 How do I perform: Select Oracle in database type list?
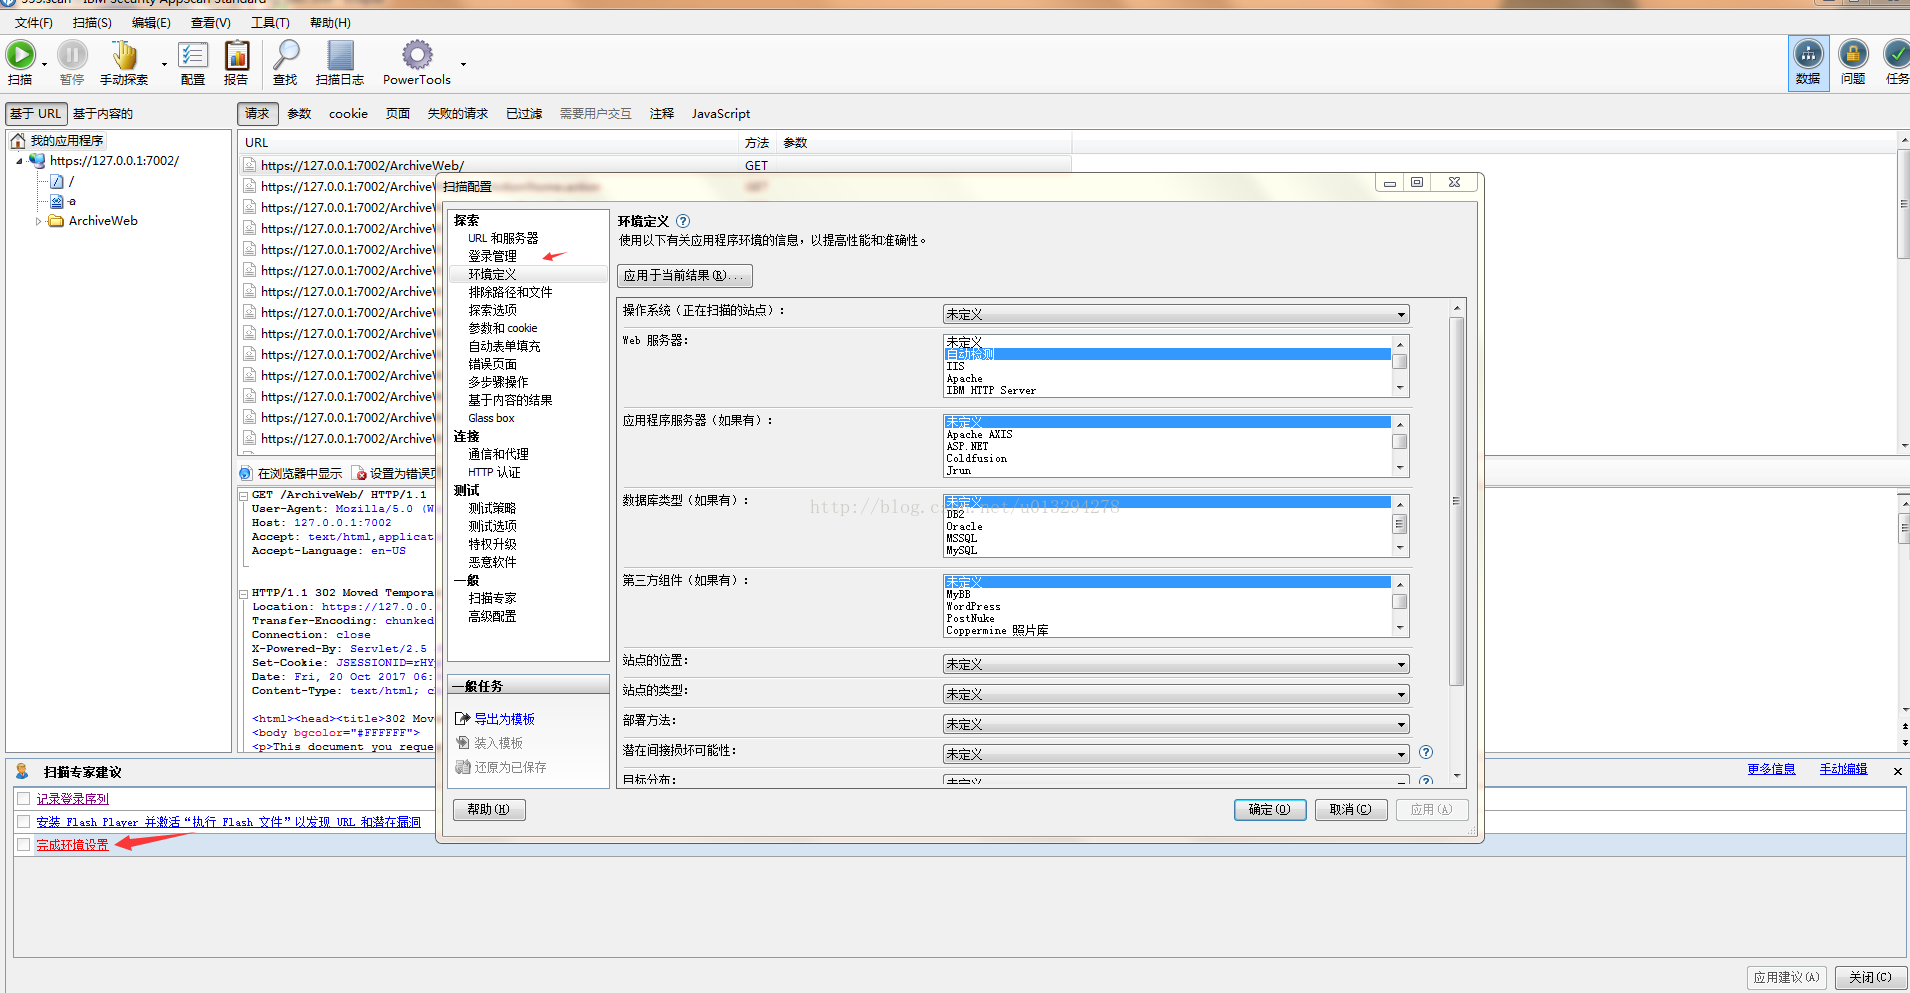[x=1168, y=526]
